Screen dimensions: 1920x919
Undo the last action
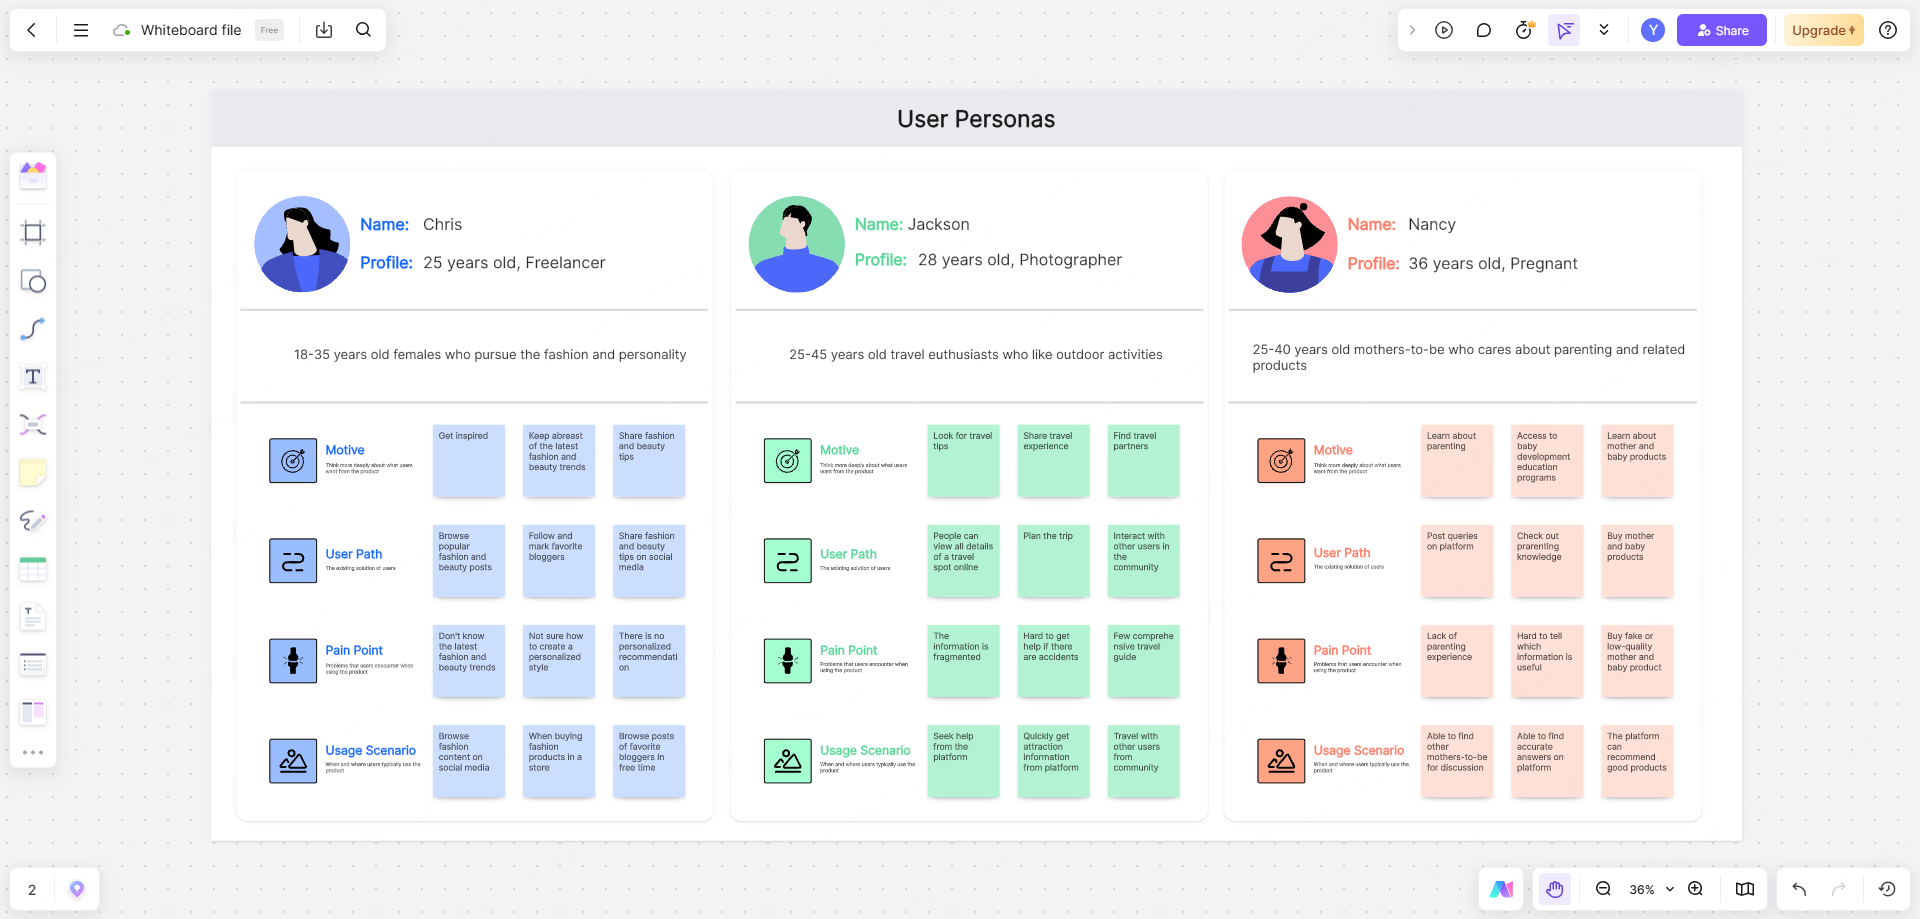[x=1799, y=889]
